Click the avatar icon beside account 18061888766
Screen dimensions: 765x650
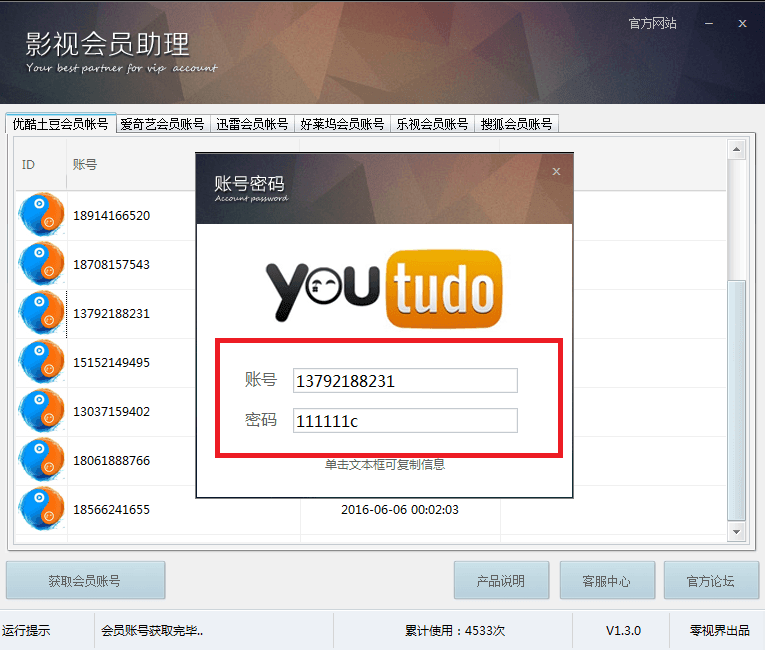pos(41,460)
